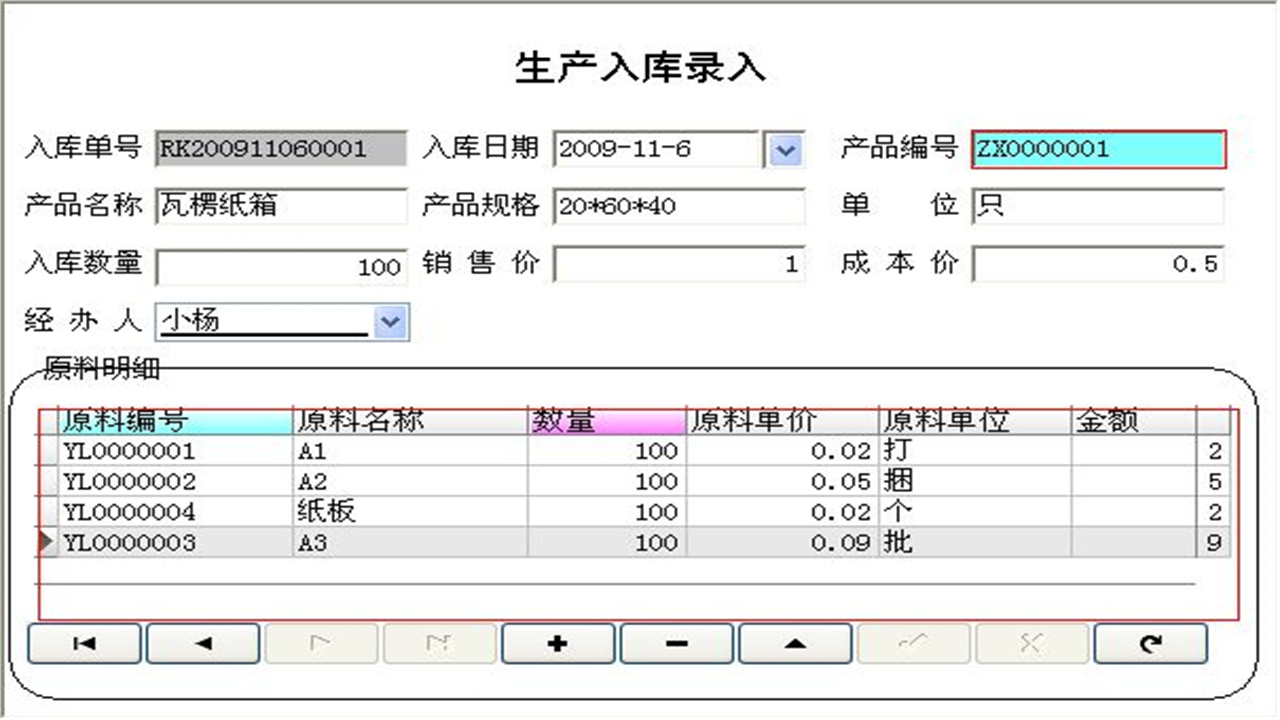This screenshot has height=720, width=1280.
Task: Go to first record in navigator
Action: point(85,643)
